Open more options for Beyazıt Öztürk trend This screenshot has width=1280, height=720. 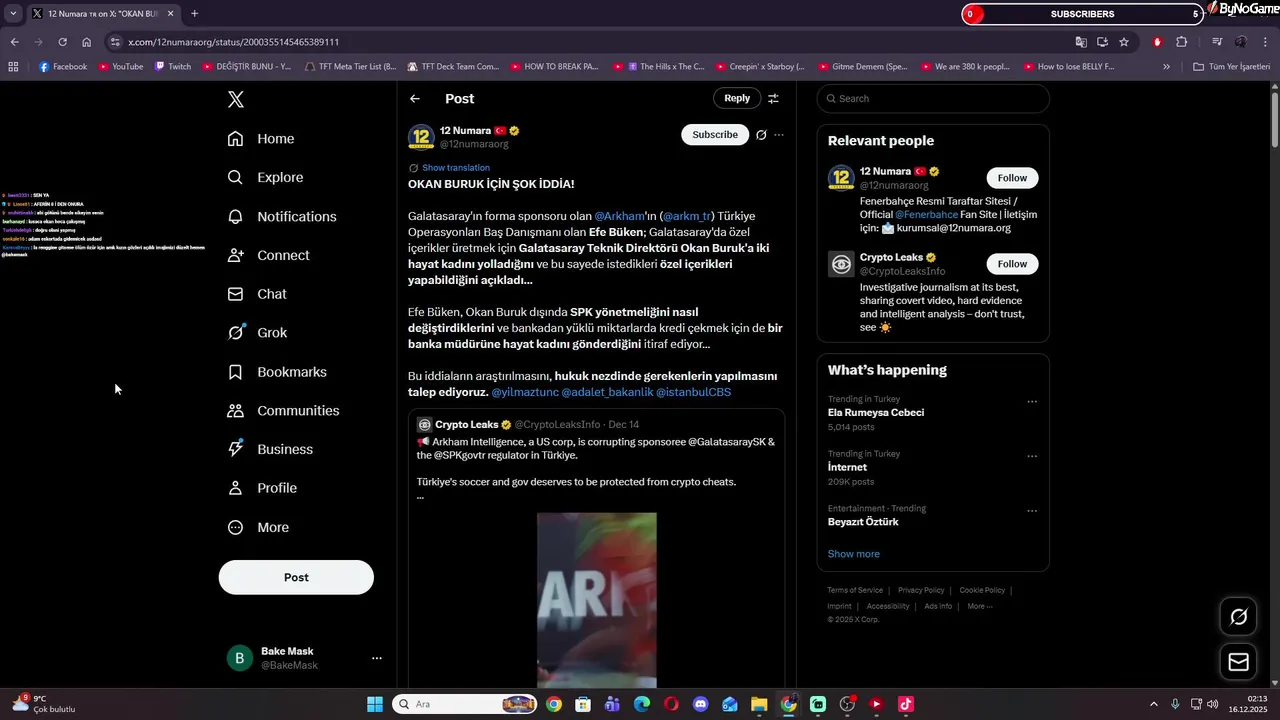1032,511
